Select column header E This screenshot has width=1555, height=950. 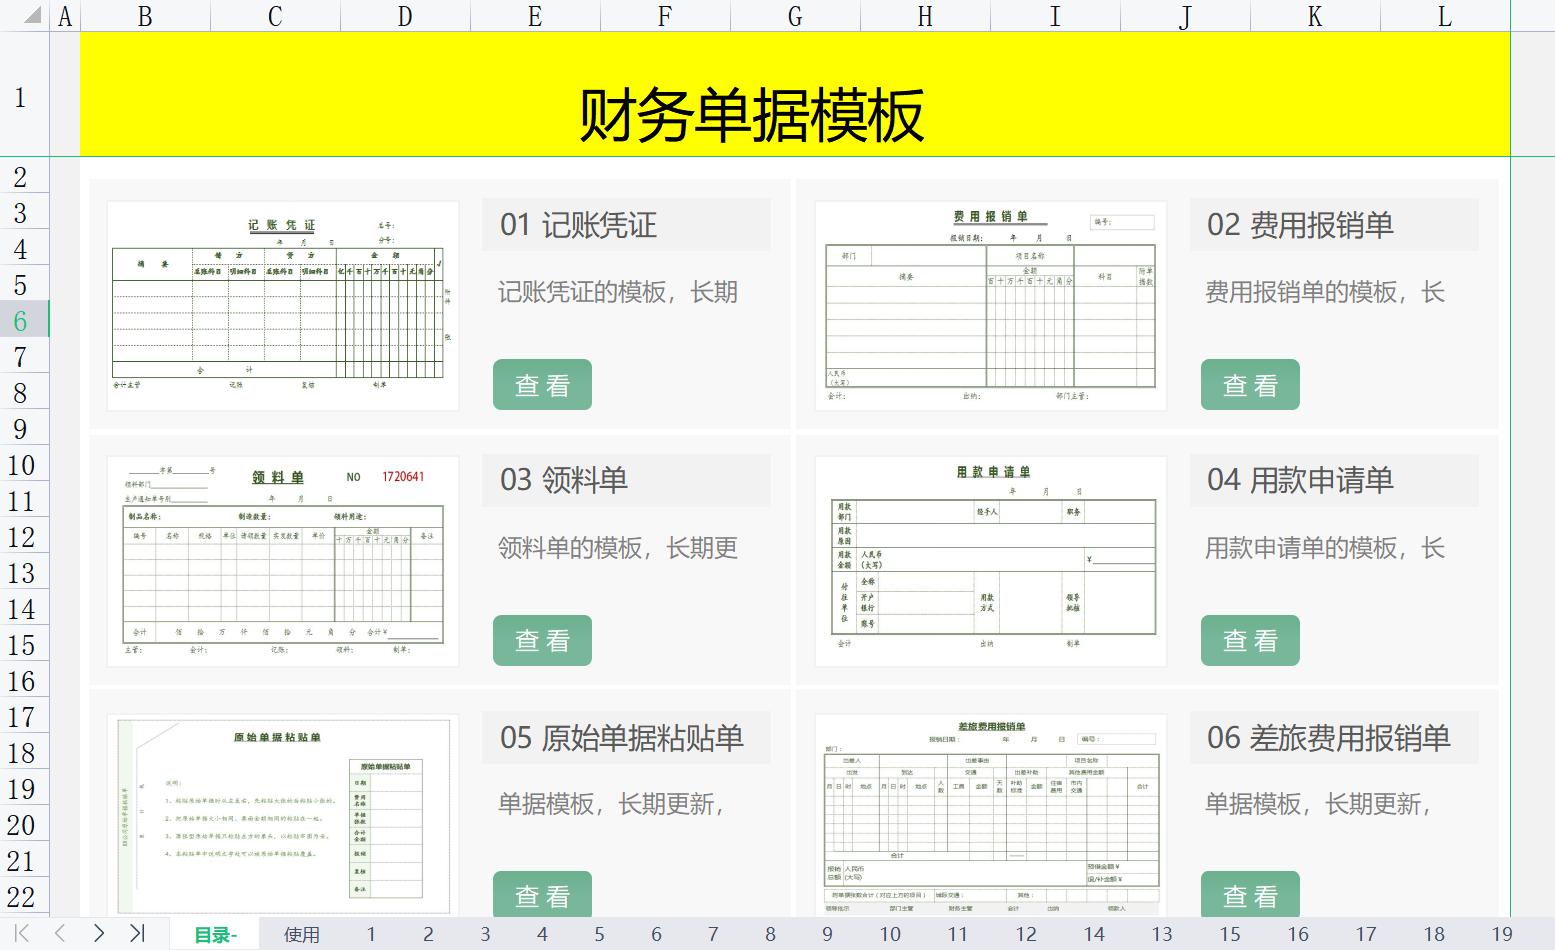[535, 16]
